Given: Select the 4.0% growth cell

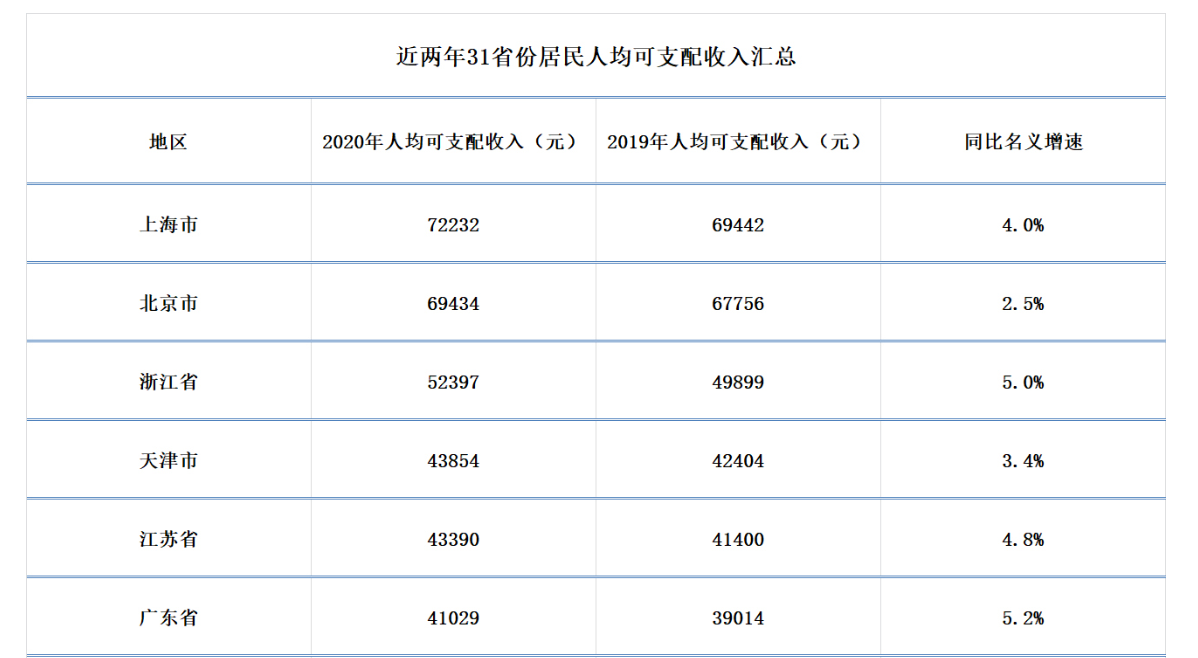Looking at the screenshot, I should pos(1023,225).
